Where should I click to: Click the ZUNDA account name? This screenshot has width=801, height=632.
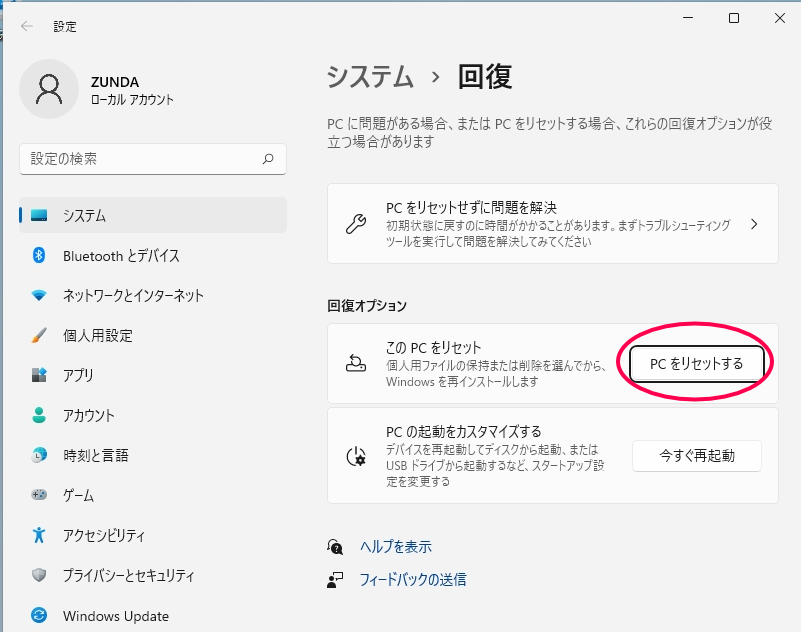115,82
